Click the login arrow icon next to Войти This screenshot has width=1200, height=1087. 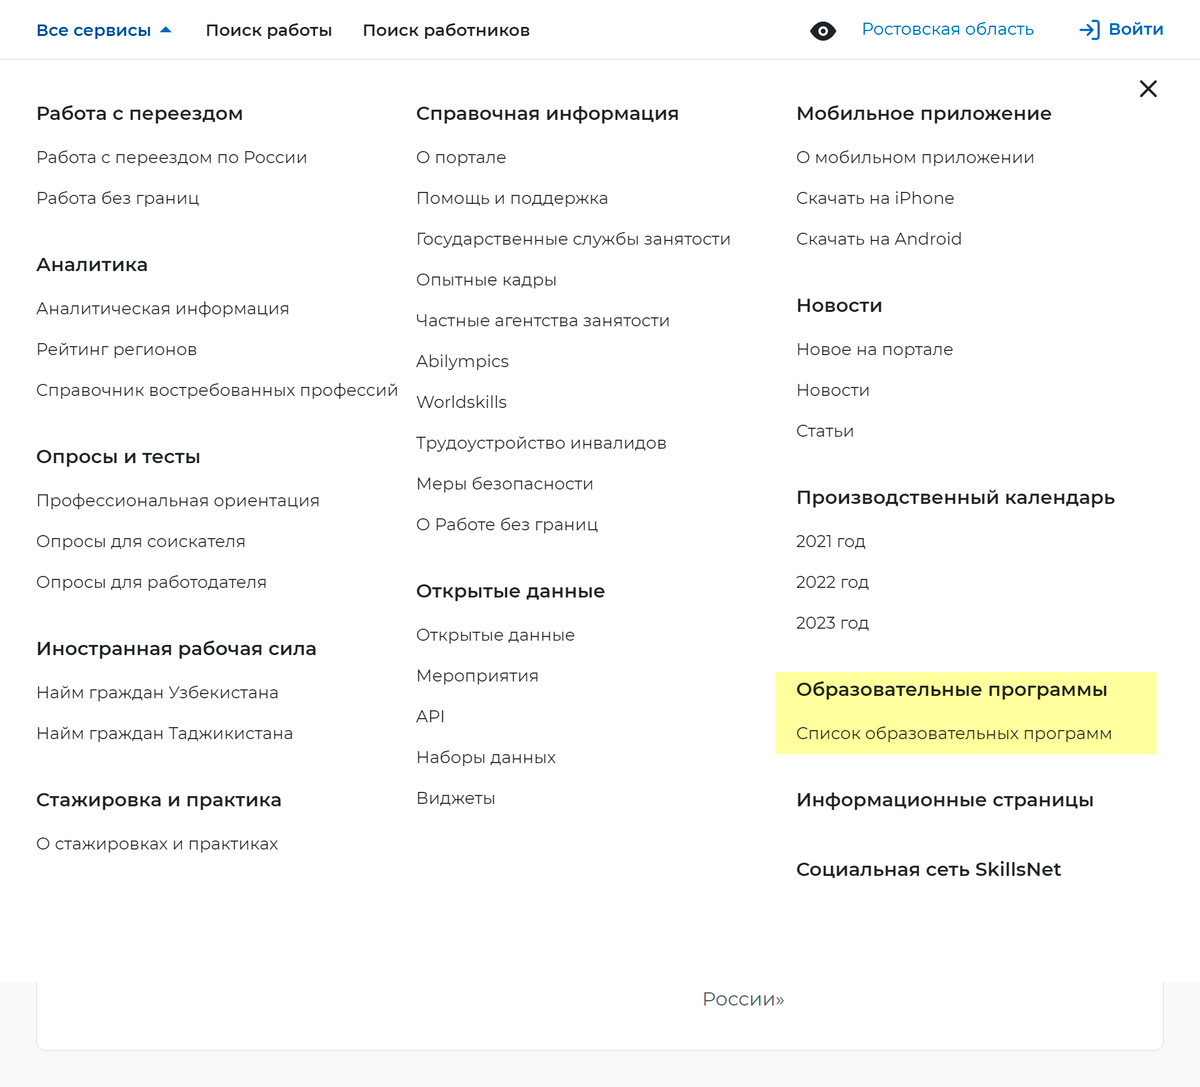[x=1089, y=30]
